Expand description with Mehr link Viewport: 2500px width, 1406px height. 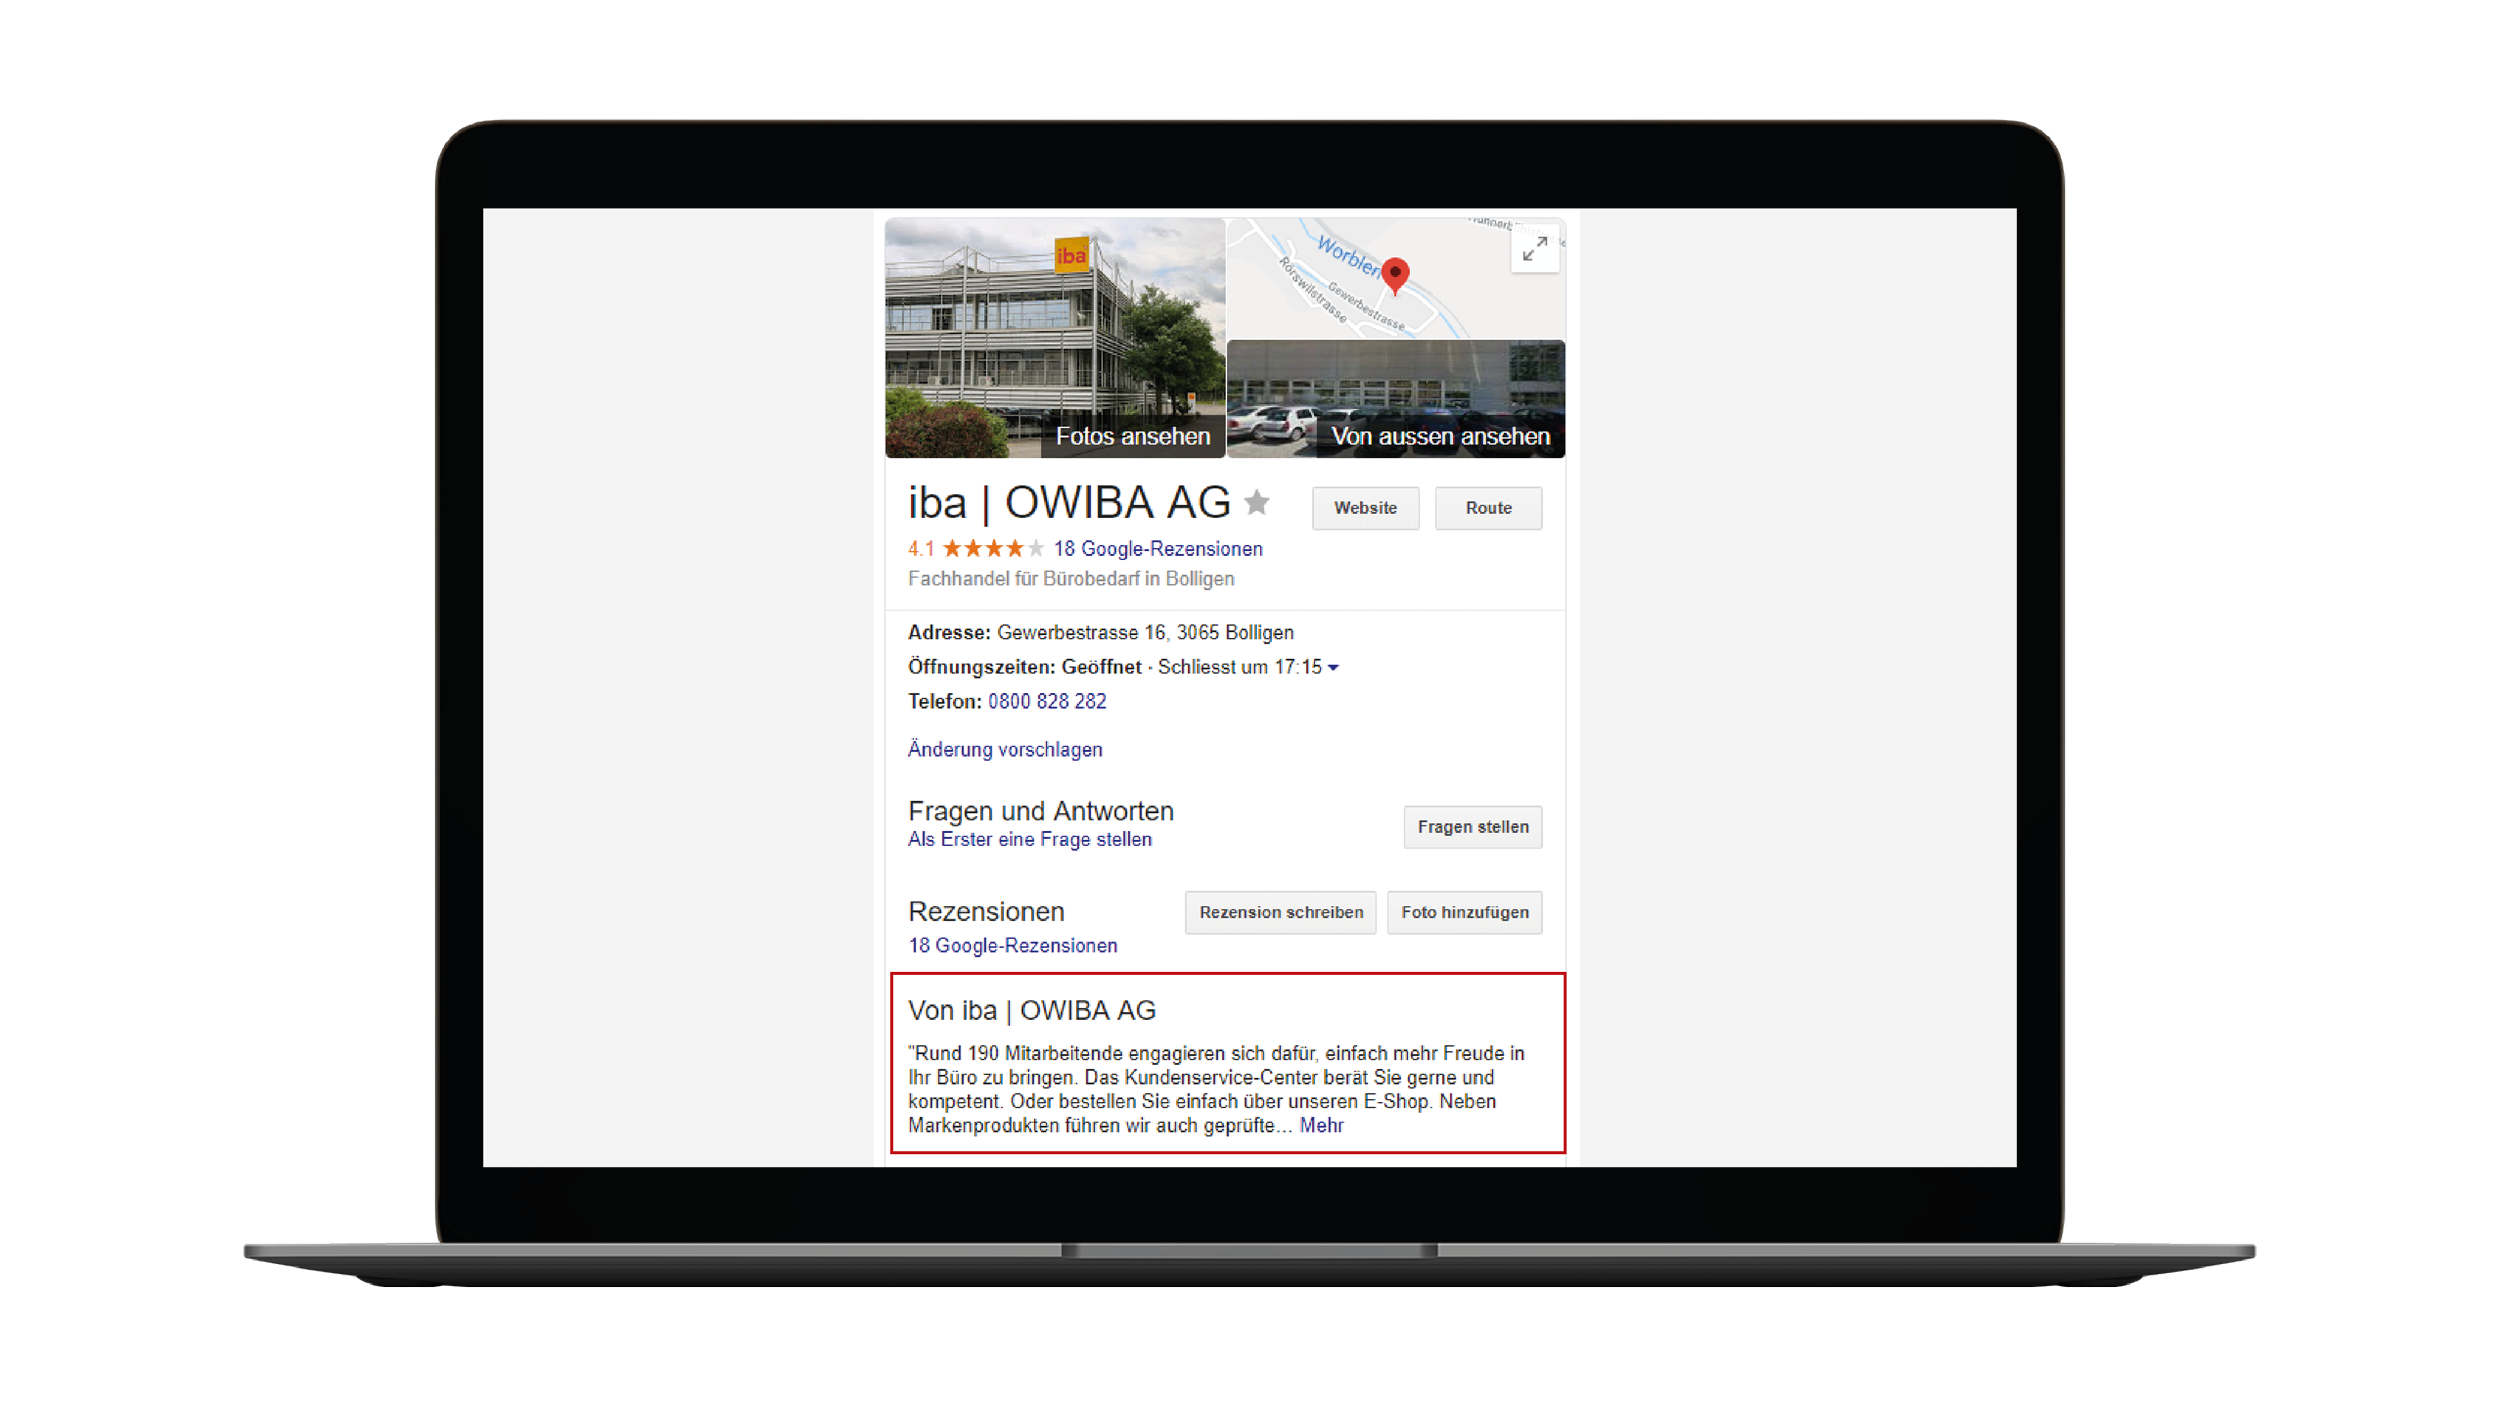tap(1321, 1126)
